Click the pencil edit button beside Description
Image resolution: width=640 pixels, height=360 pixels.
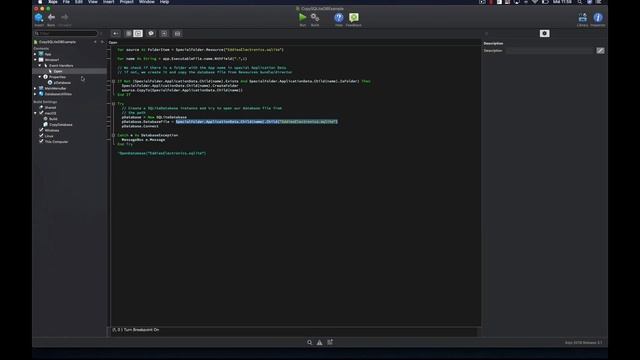click(x=600, y=51)
